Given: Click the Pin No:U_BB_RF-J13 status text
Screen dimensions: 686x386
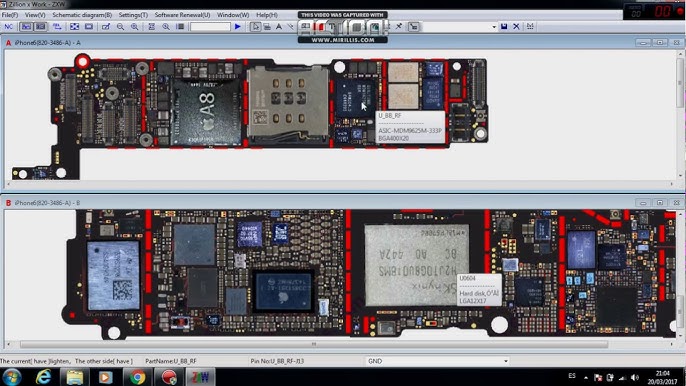Looking at the screenshot, I should tap(277, 361).
